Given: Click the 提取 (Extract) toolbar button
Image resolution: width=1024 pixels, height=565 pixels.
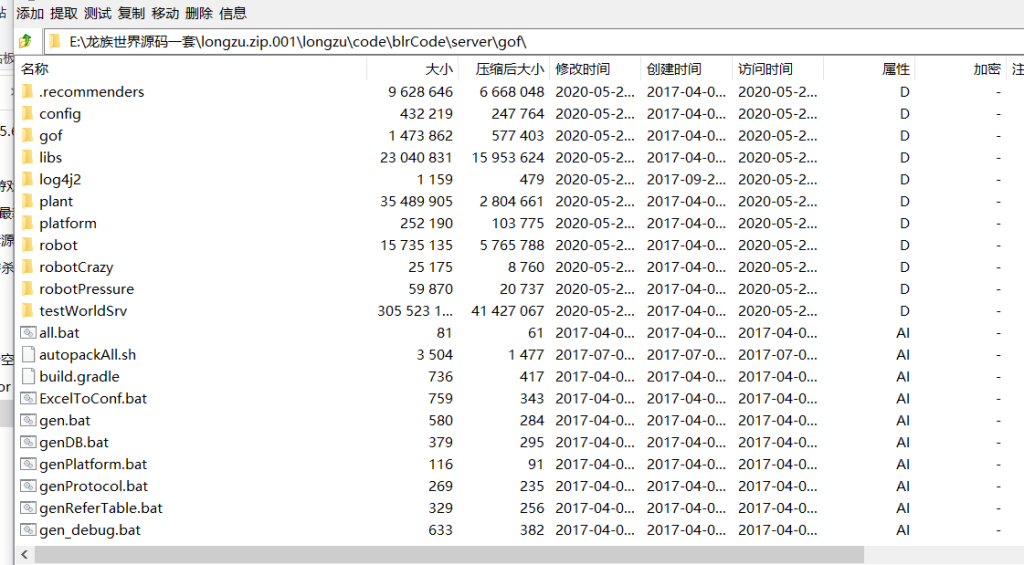Looking at the screenshot, I should coord(64,13).
